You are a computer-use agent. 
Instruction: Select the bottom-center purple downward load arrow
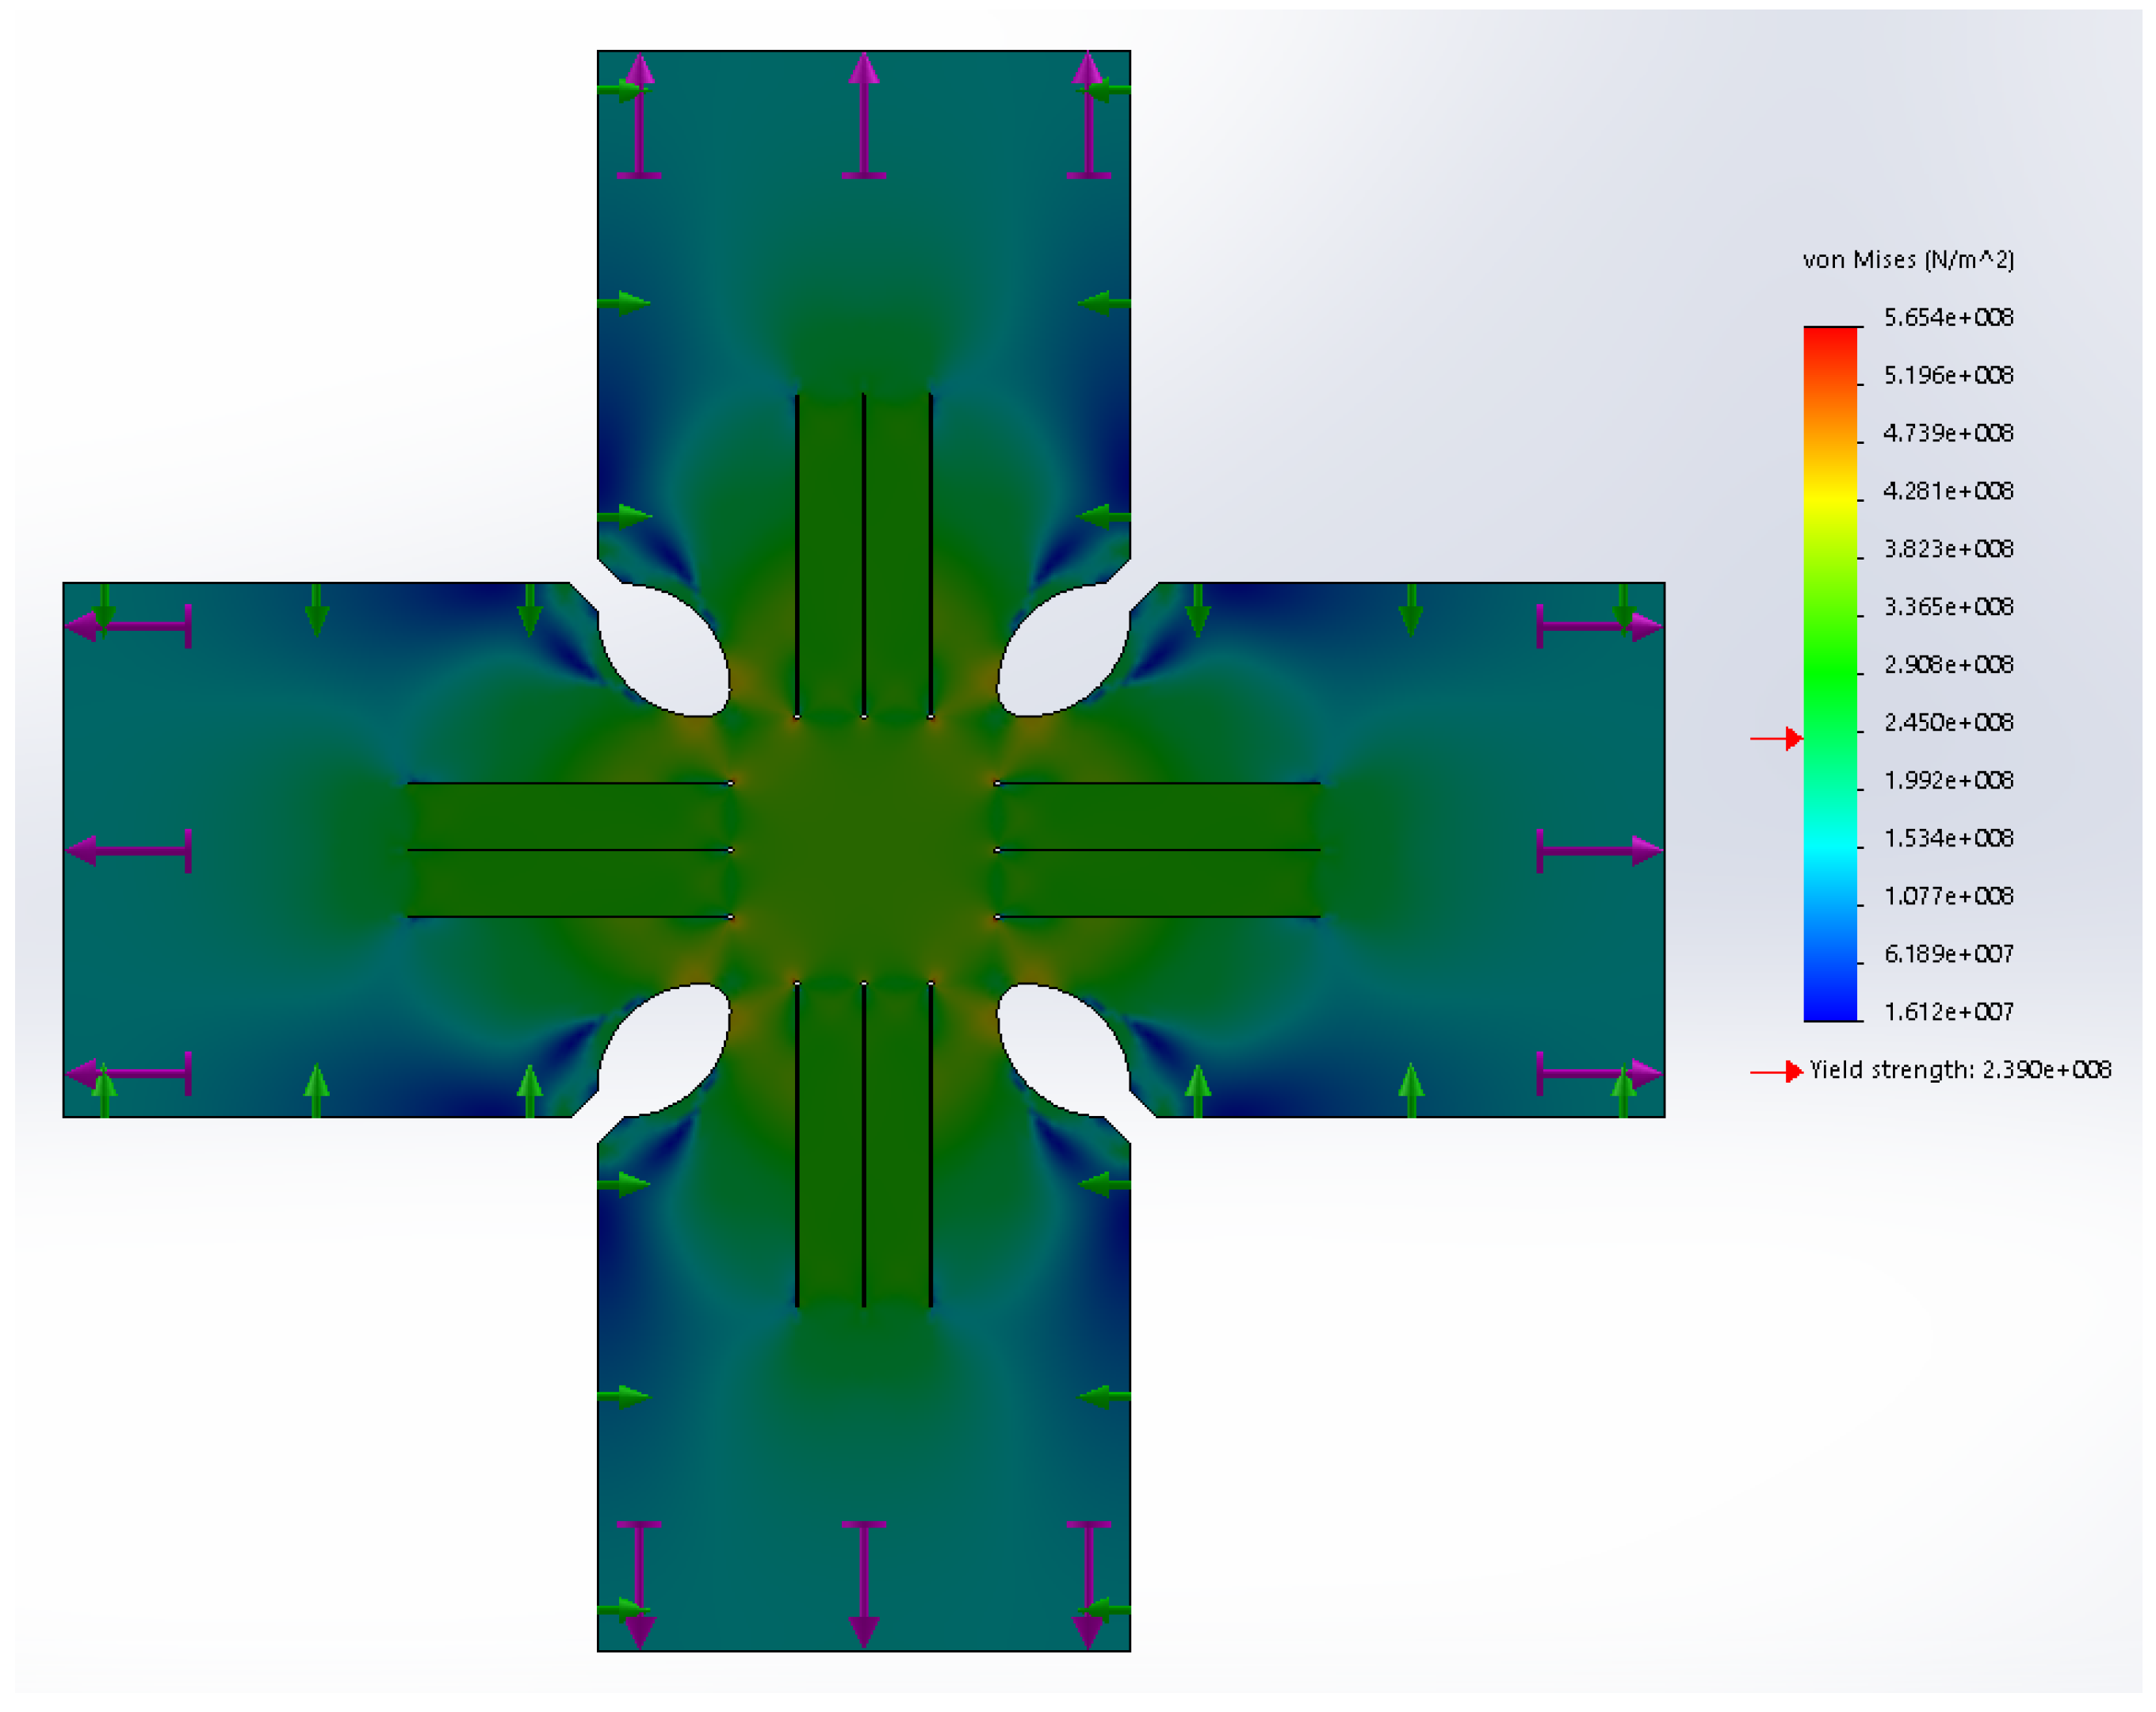tap(863, 1584)
